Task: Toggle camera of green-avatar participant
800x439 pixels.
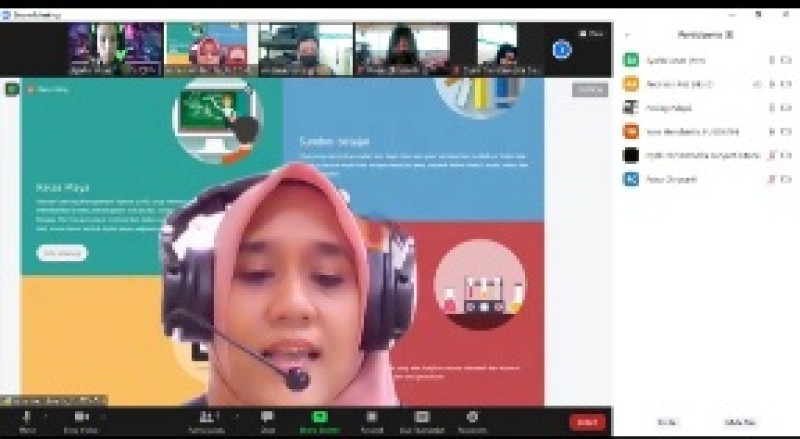Action: click(x=786, y=60)
